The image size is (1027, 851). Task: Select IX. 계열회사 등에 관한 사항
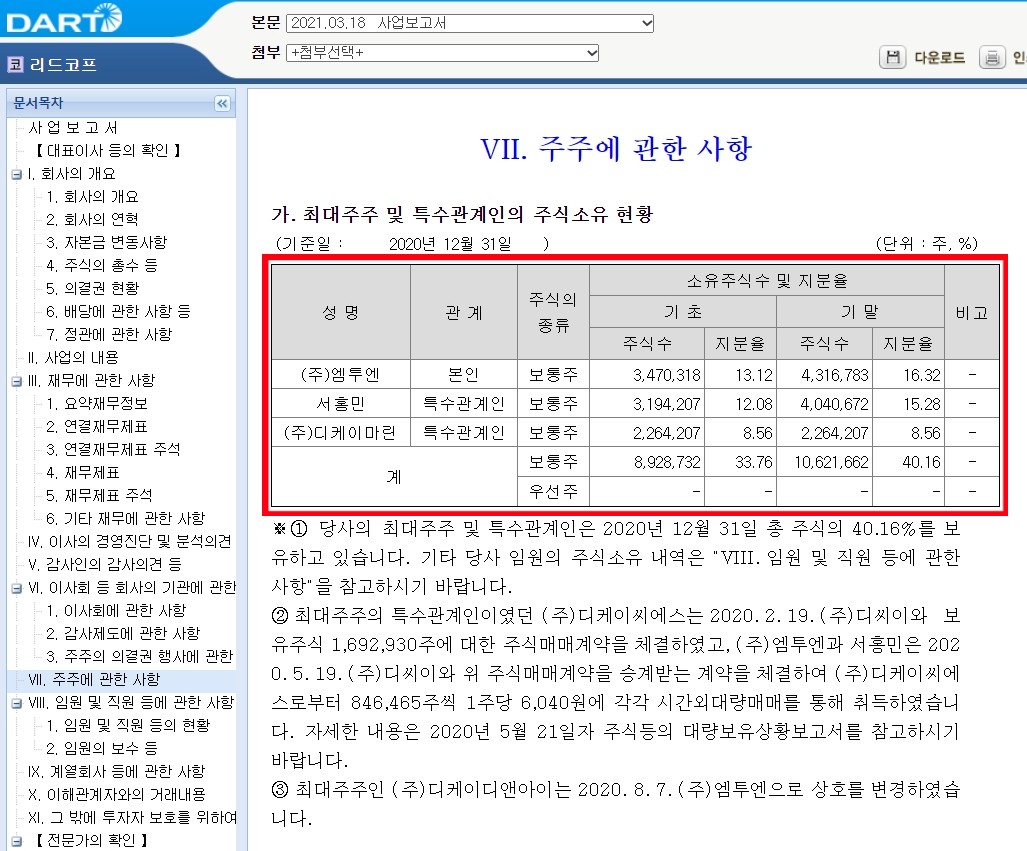tap(117, 772)
